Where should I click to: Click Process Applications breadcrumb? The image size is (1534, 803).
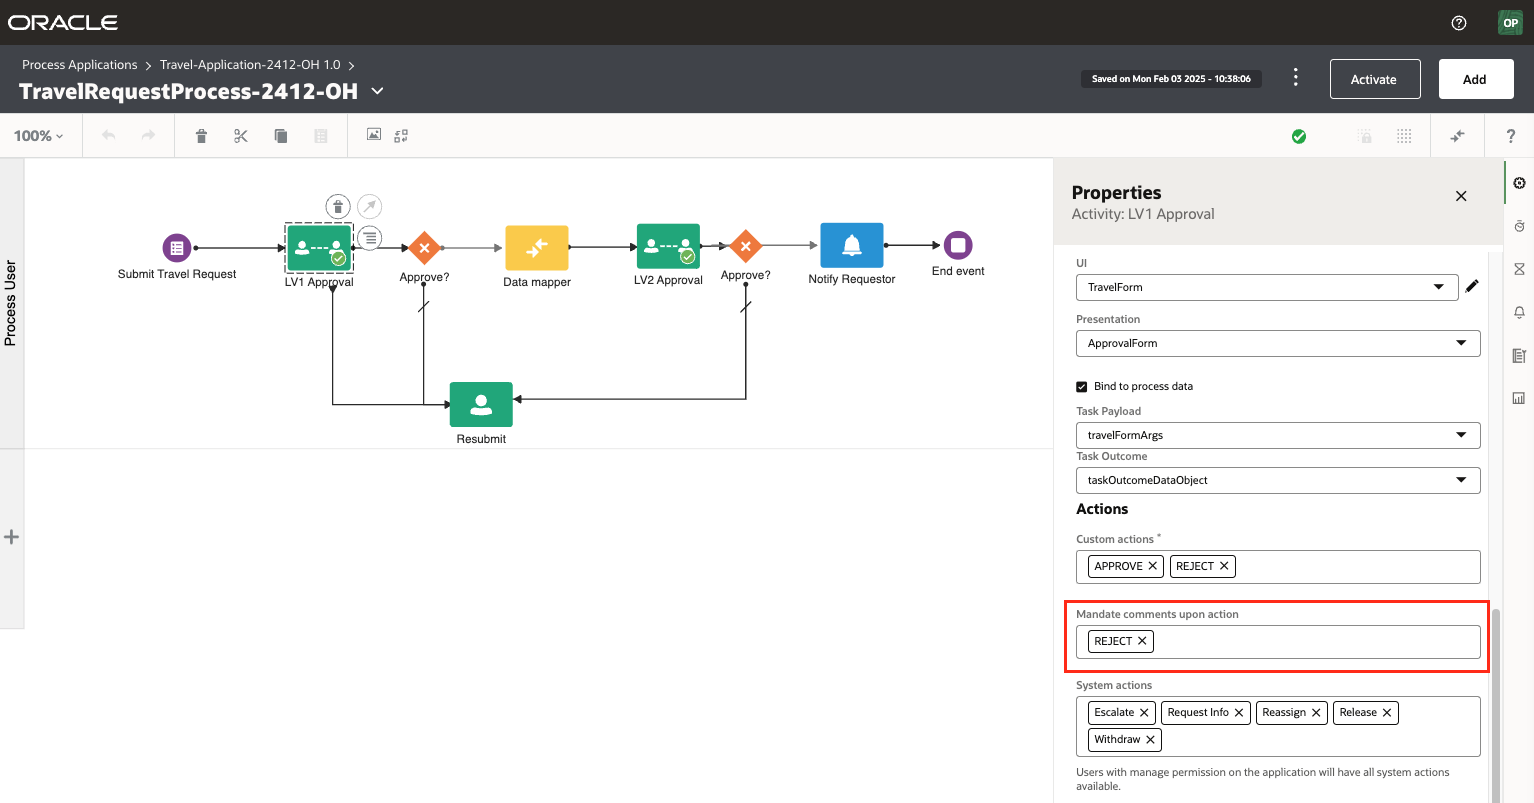pyautogui.click(x=80, y=65)
